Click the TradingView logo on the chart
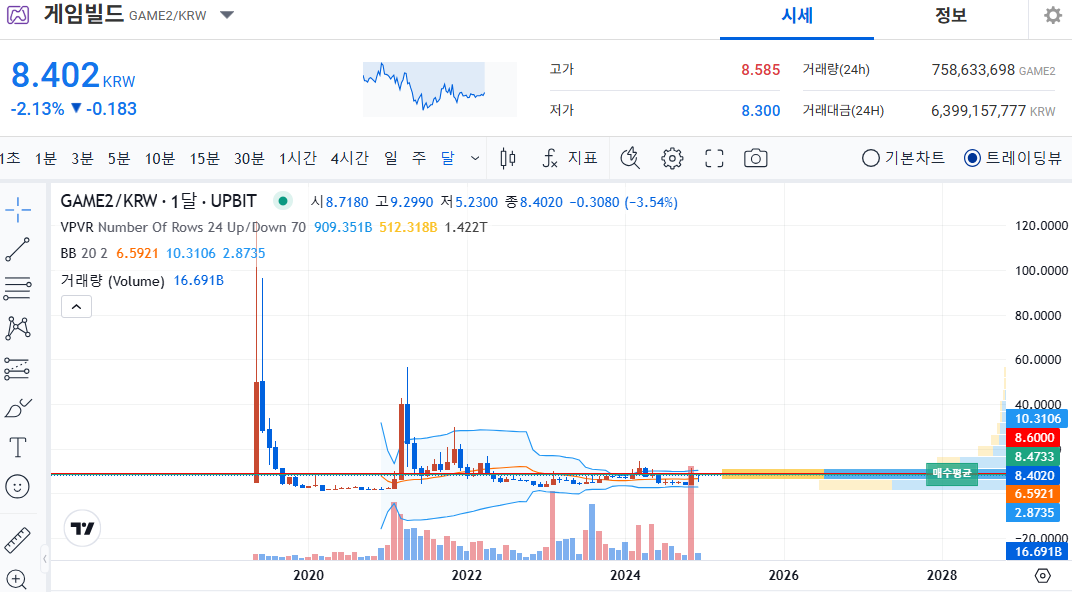 [83, 528]
